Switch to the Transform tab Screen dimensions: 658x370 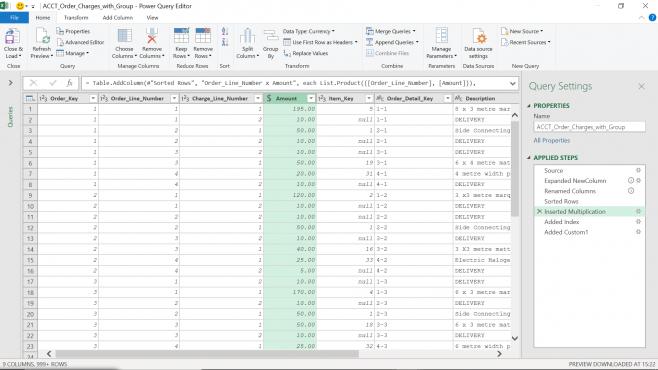[x=76, y=18]
